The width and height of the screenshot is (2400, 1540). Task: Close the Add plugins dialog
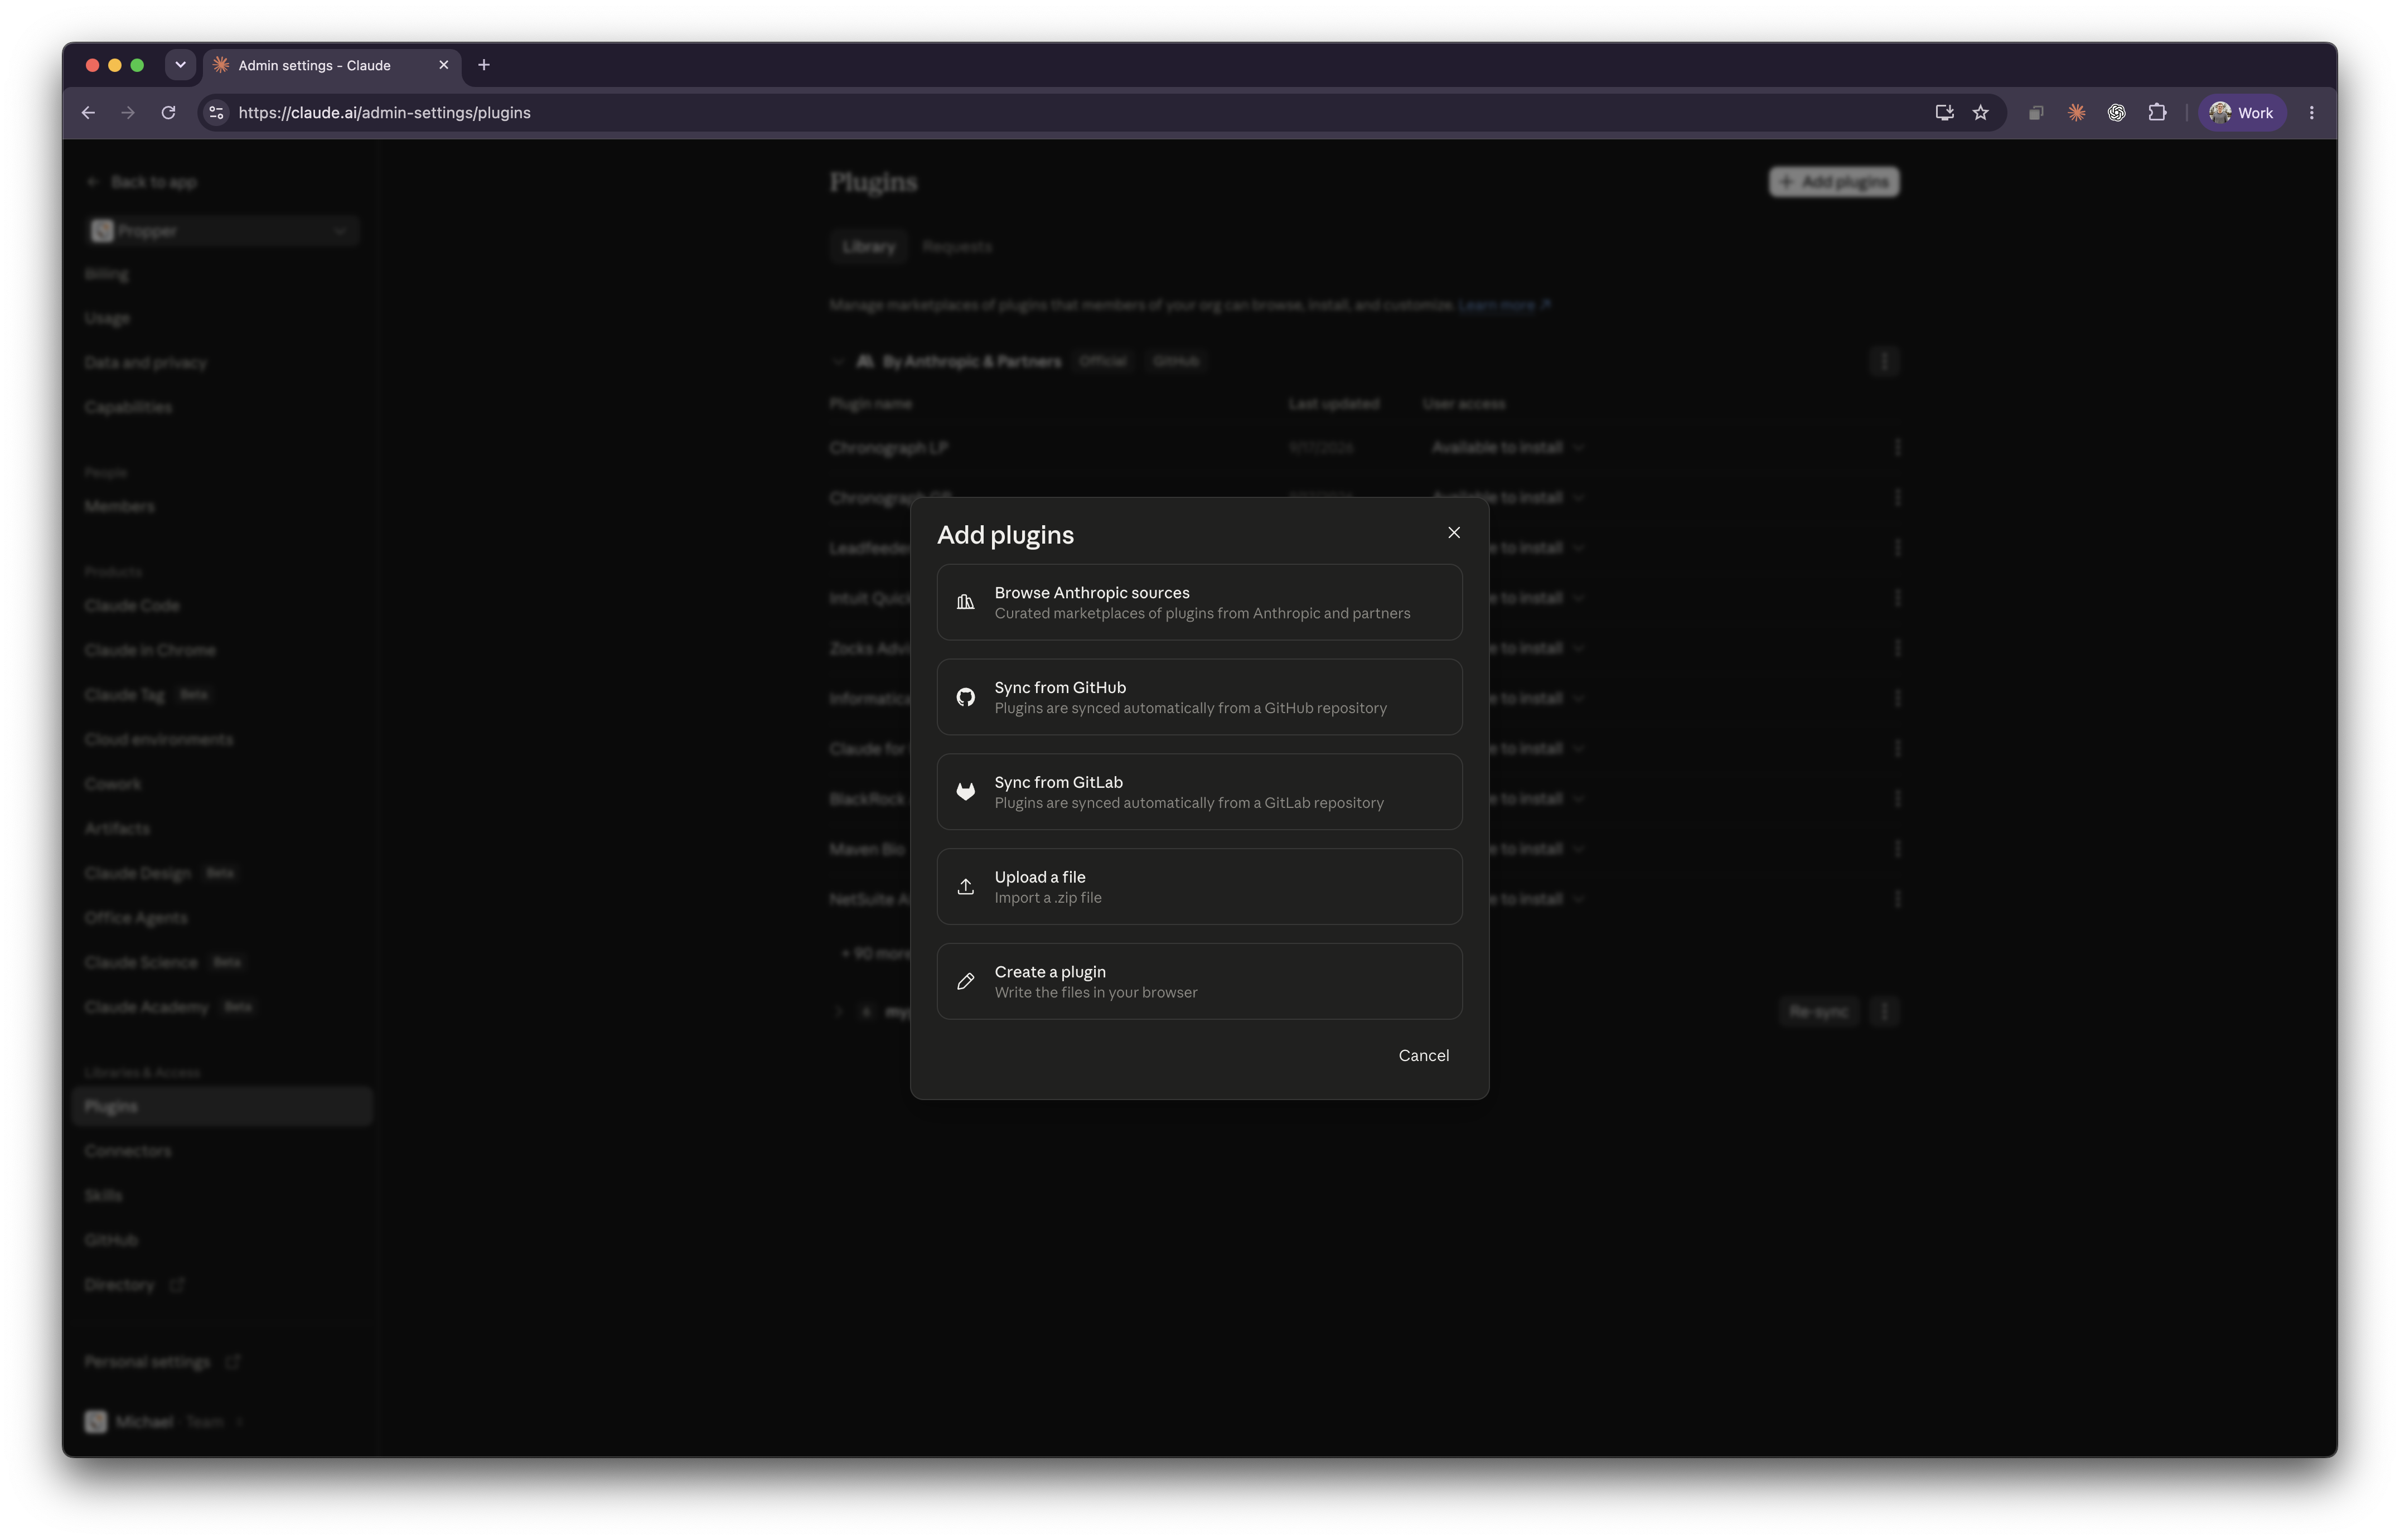click(1454, 533)
